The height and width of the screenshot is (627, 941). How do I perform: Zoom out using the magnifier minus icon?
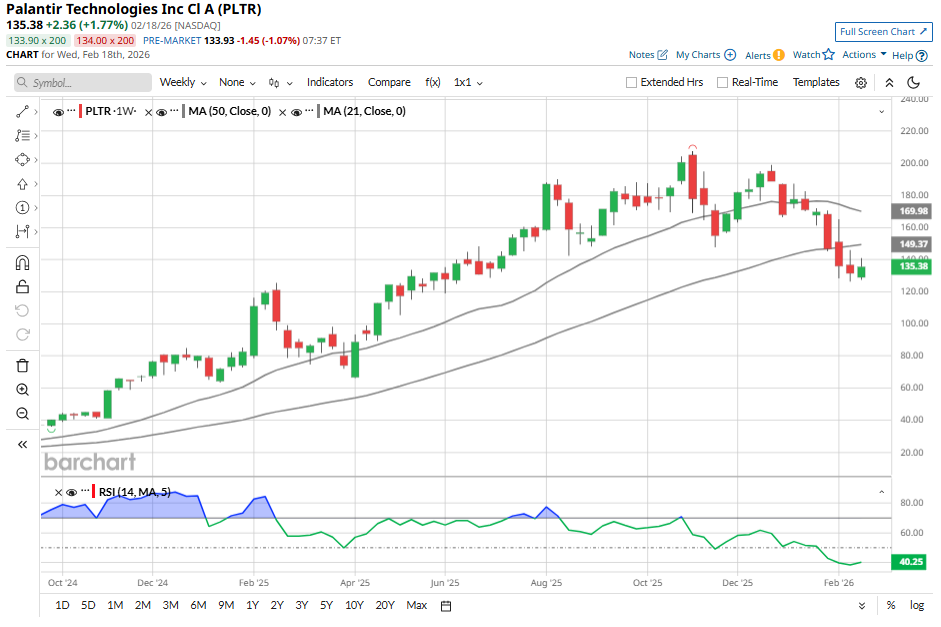coord(22,414)
